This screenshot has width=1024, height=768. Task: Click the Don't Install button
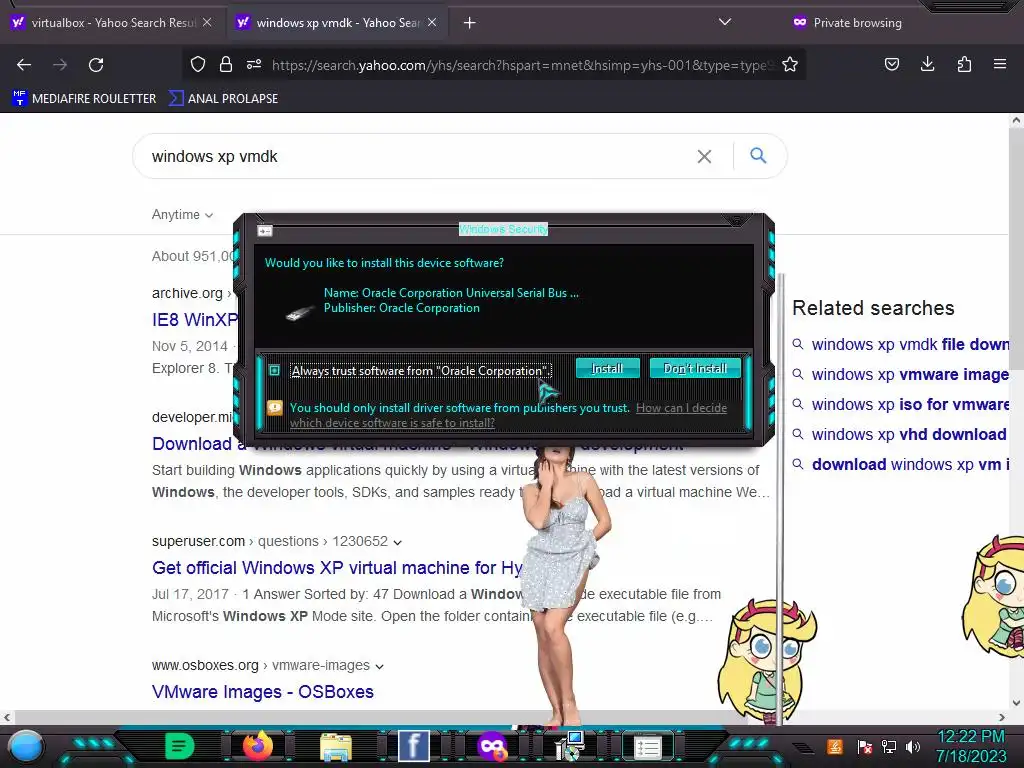[x=695, y=368]
